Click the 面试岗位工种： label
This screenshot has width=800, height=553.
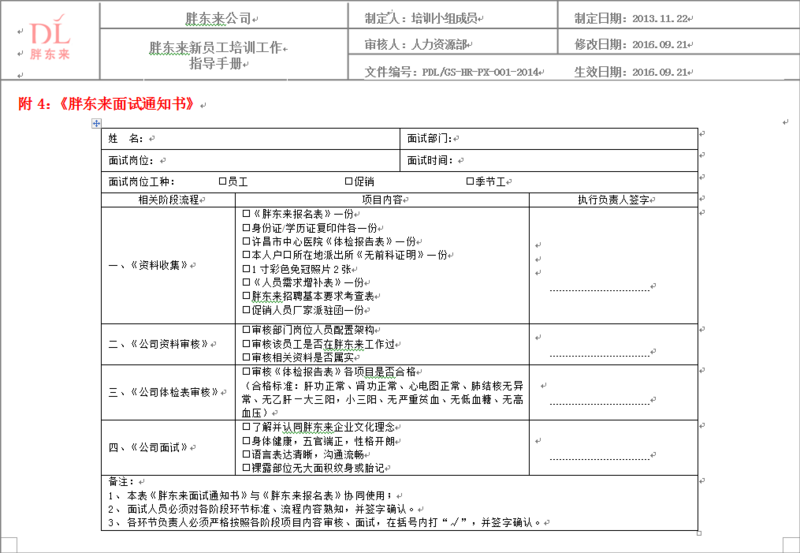click(141, 182)
